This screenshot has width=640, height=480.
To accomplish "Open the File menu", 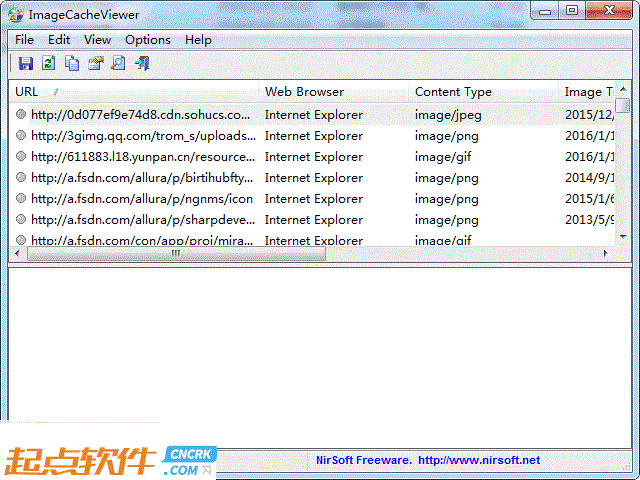I will [x=24, y=40].
